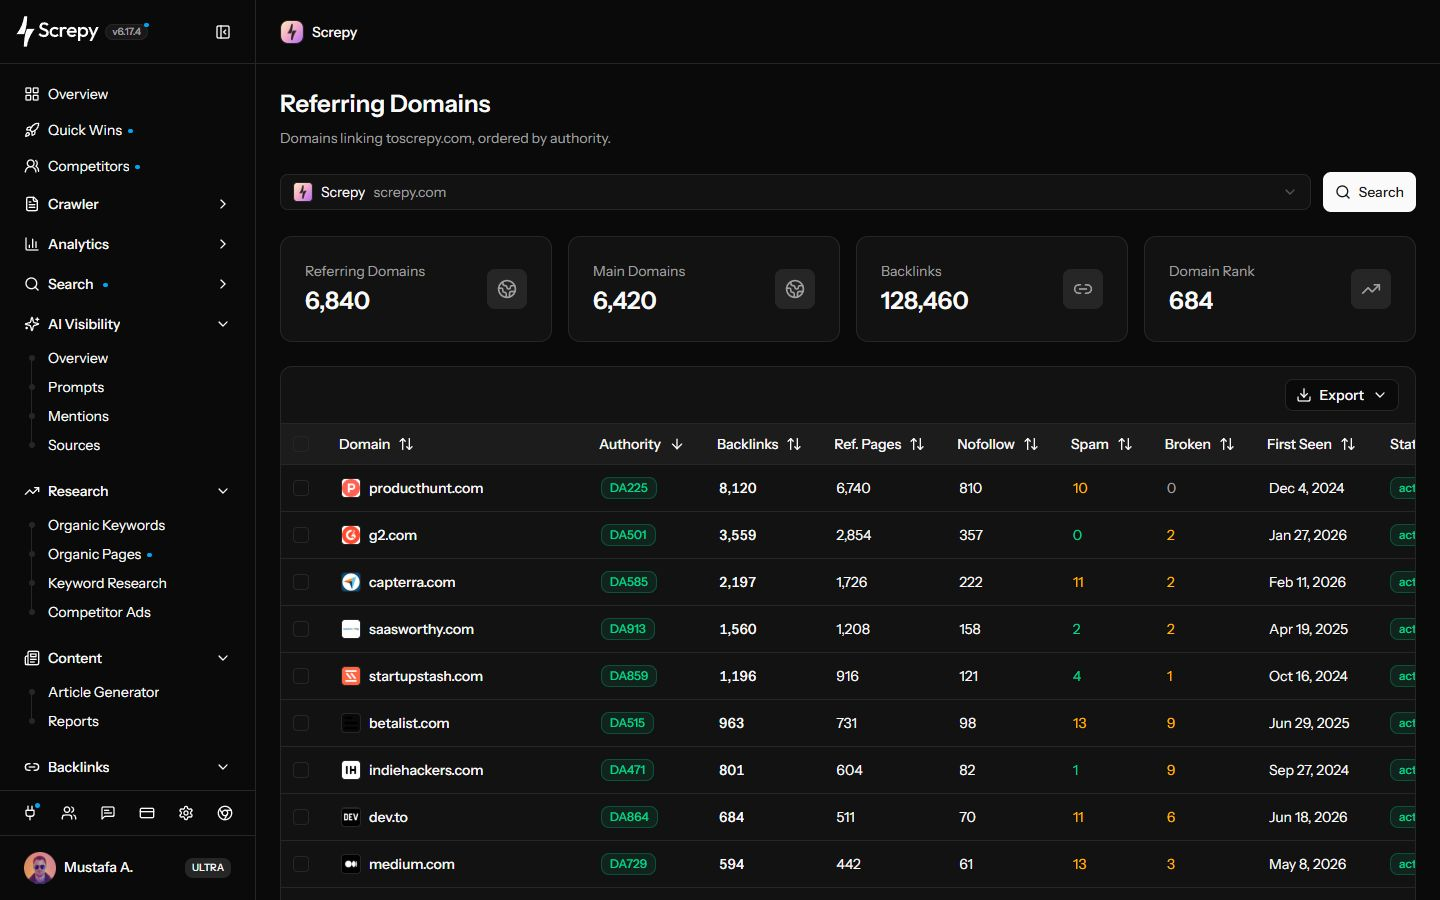Screen dimensions: 1440x900
Task: Sort by the First Seen column arrows
Action: coord(1348,444)
